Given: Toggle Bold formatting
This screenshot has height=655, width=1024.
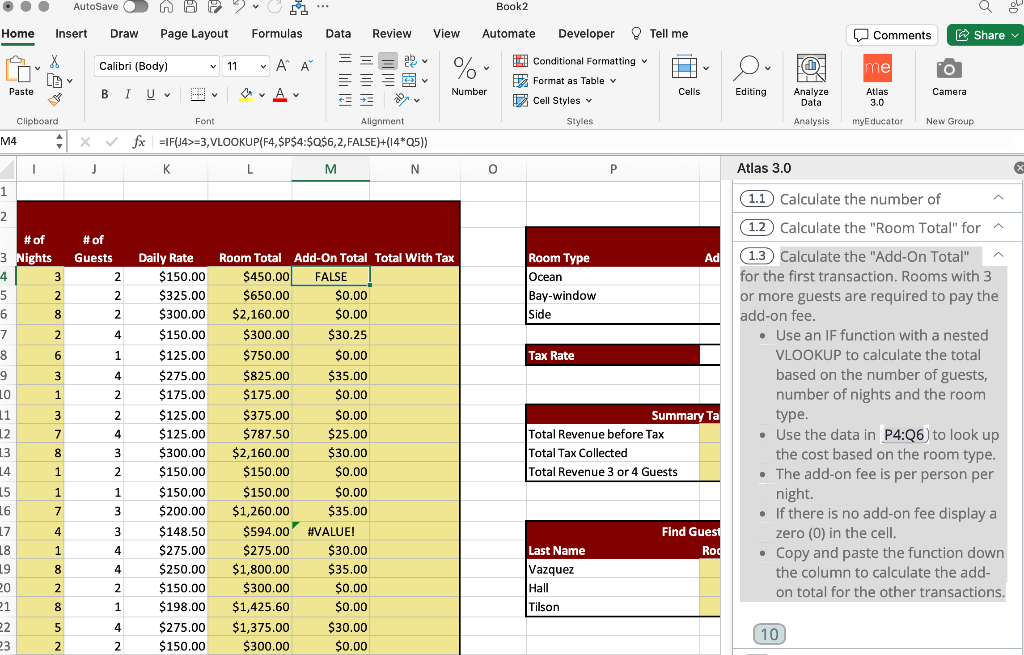Looking at the screenshot, I should point(105,95).
